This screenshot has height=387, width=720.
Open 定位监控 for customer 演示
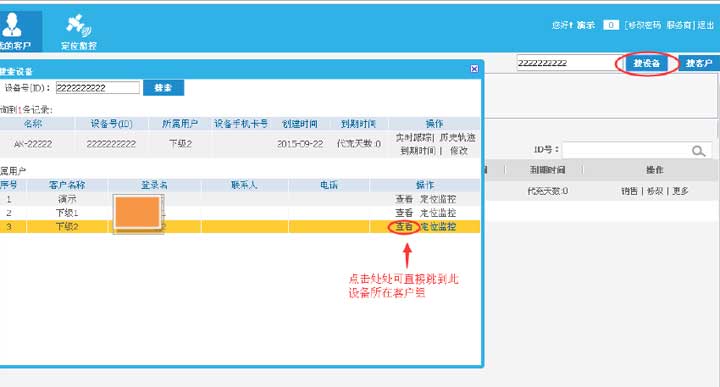click(438, 199)
